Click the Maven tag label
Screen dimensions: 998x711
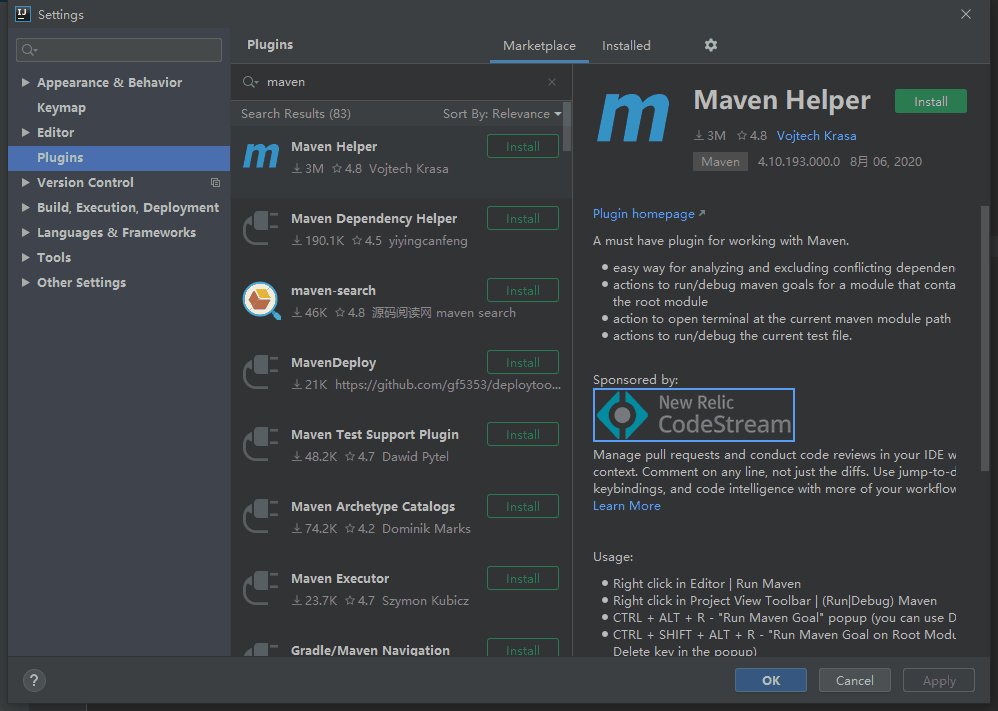tap(720, 162)
